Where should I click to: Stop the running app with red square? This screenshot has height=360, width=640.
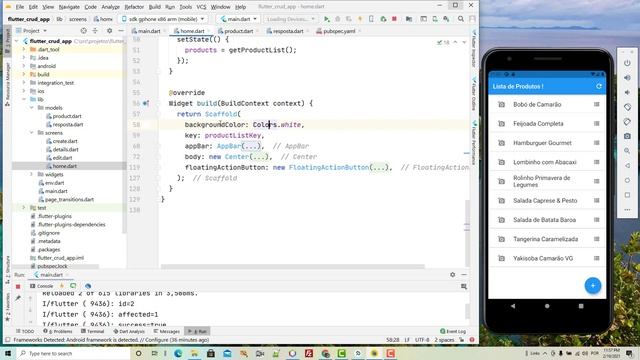point(394,19)
